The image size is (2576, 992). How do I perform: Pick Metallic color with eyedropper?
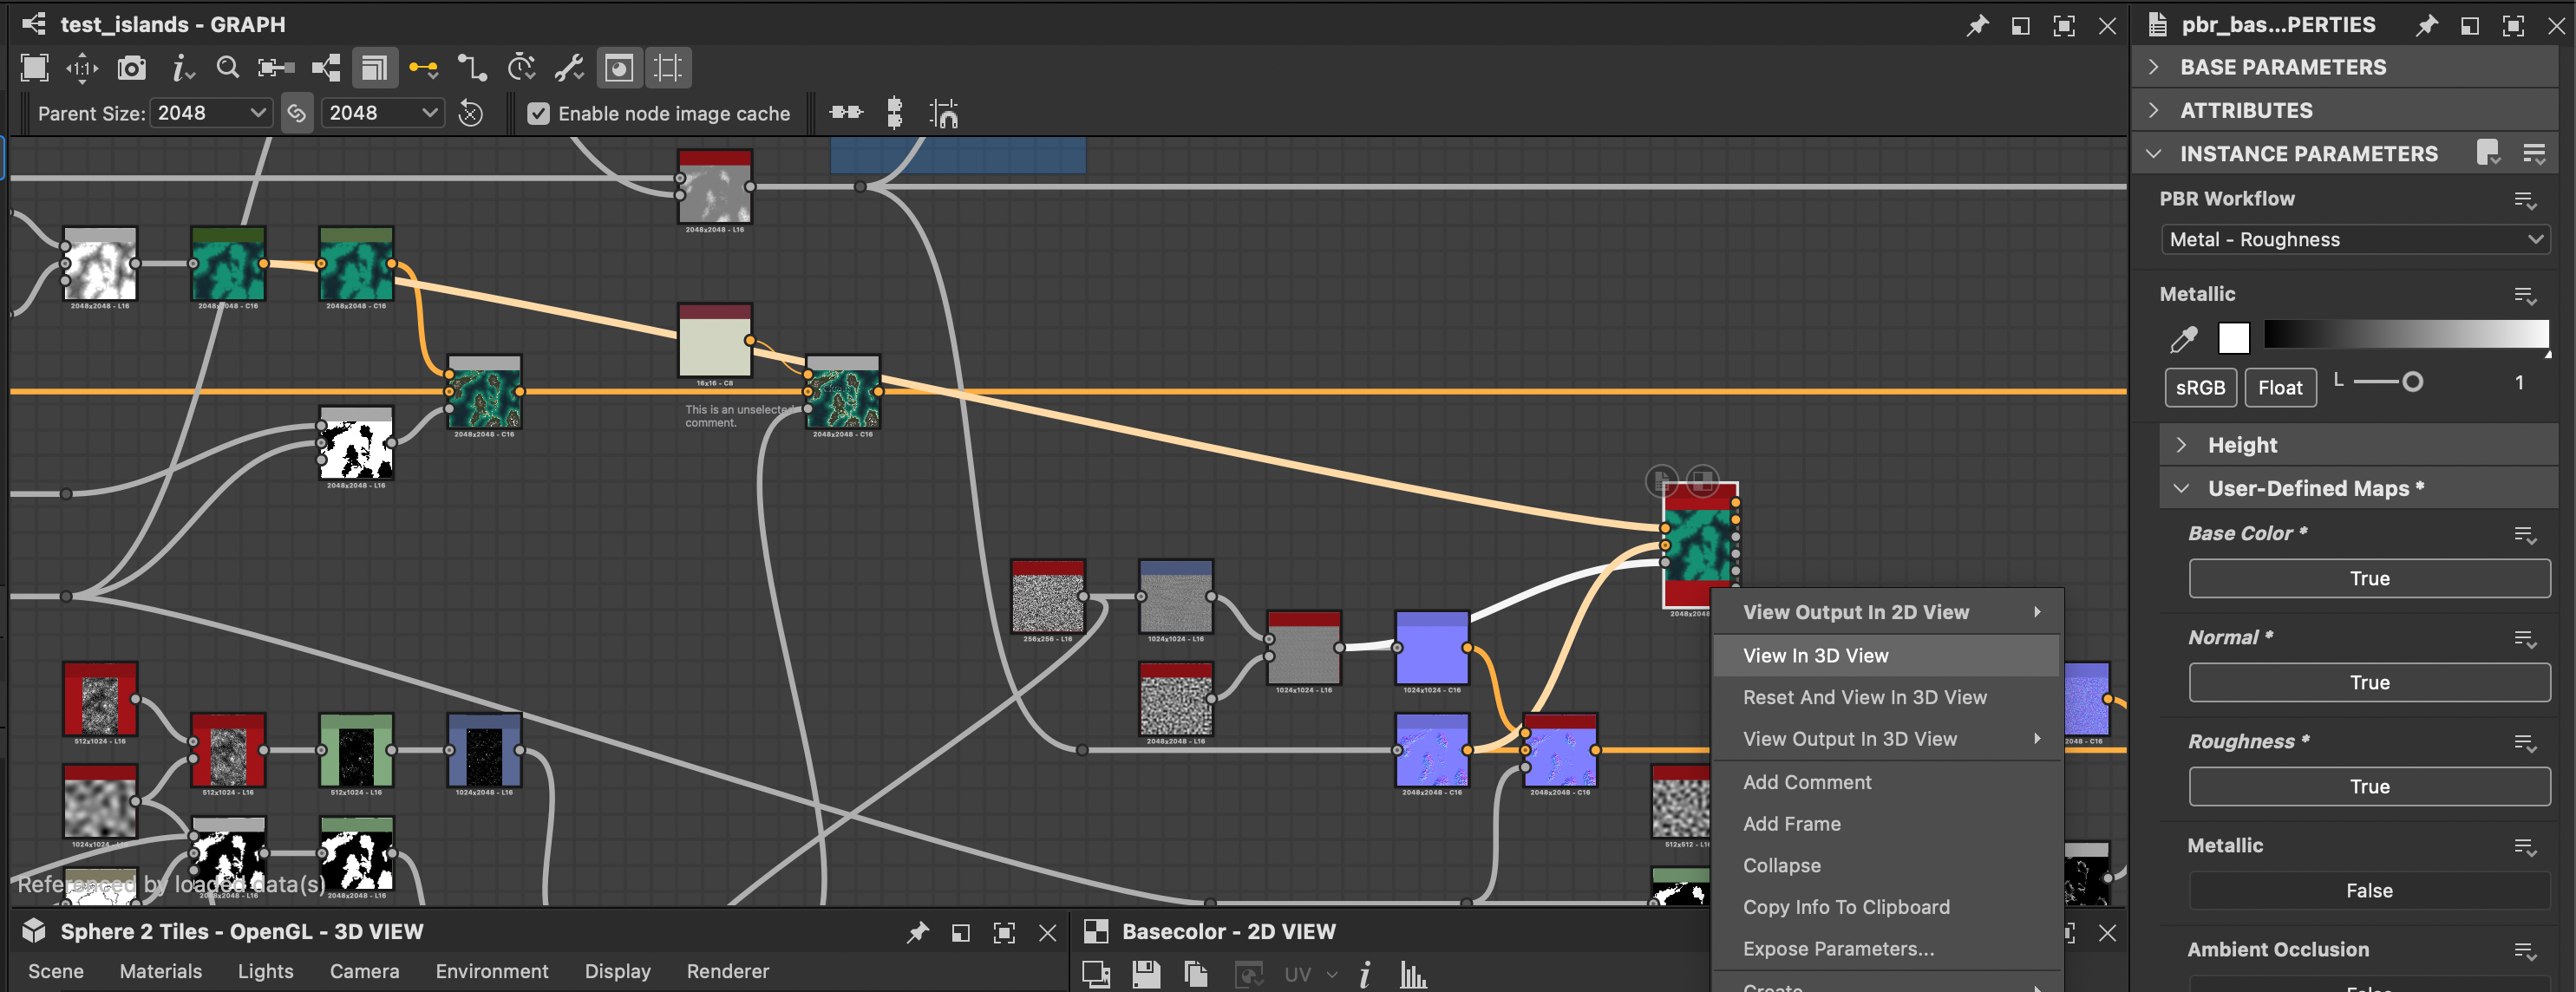coord(2183,340)
